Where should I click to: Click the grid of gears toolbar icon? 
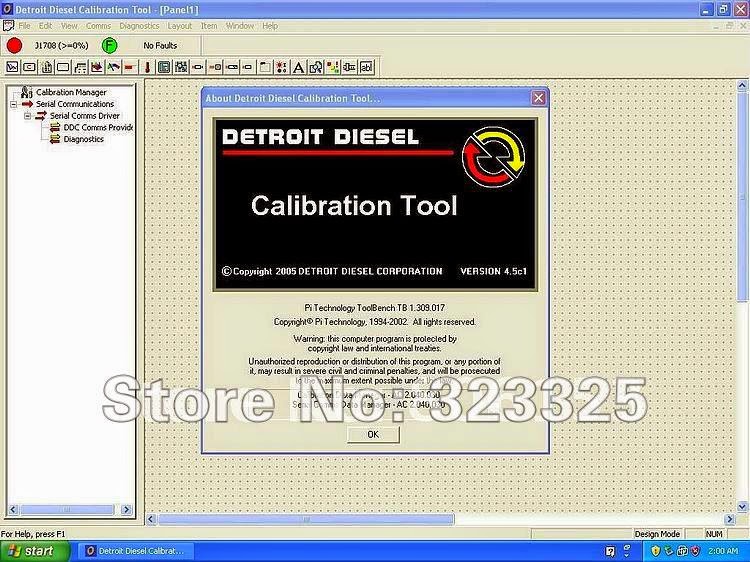point(181,67)
